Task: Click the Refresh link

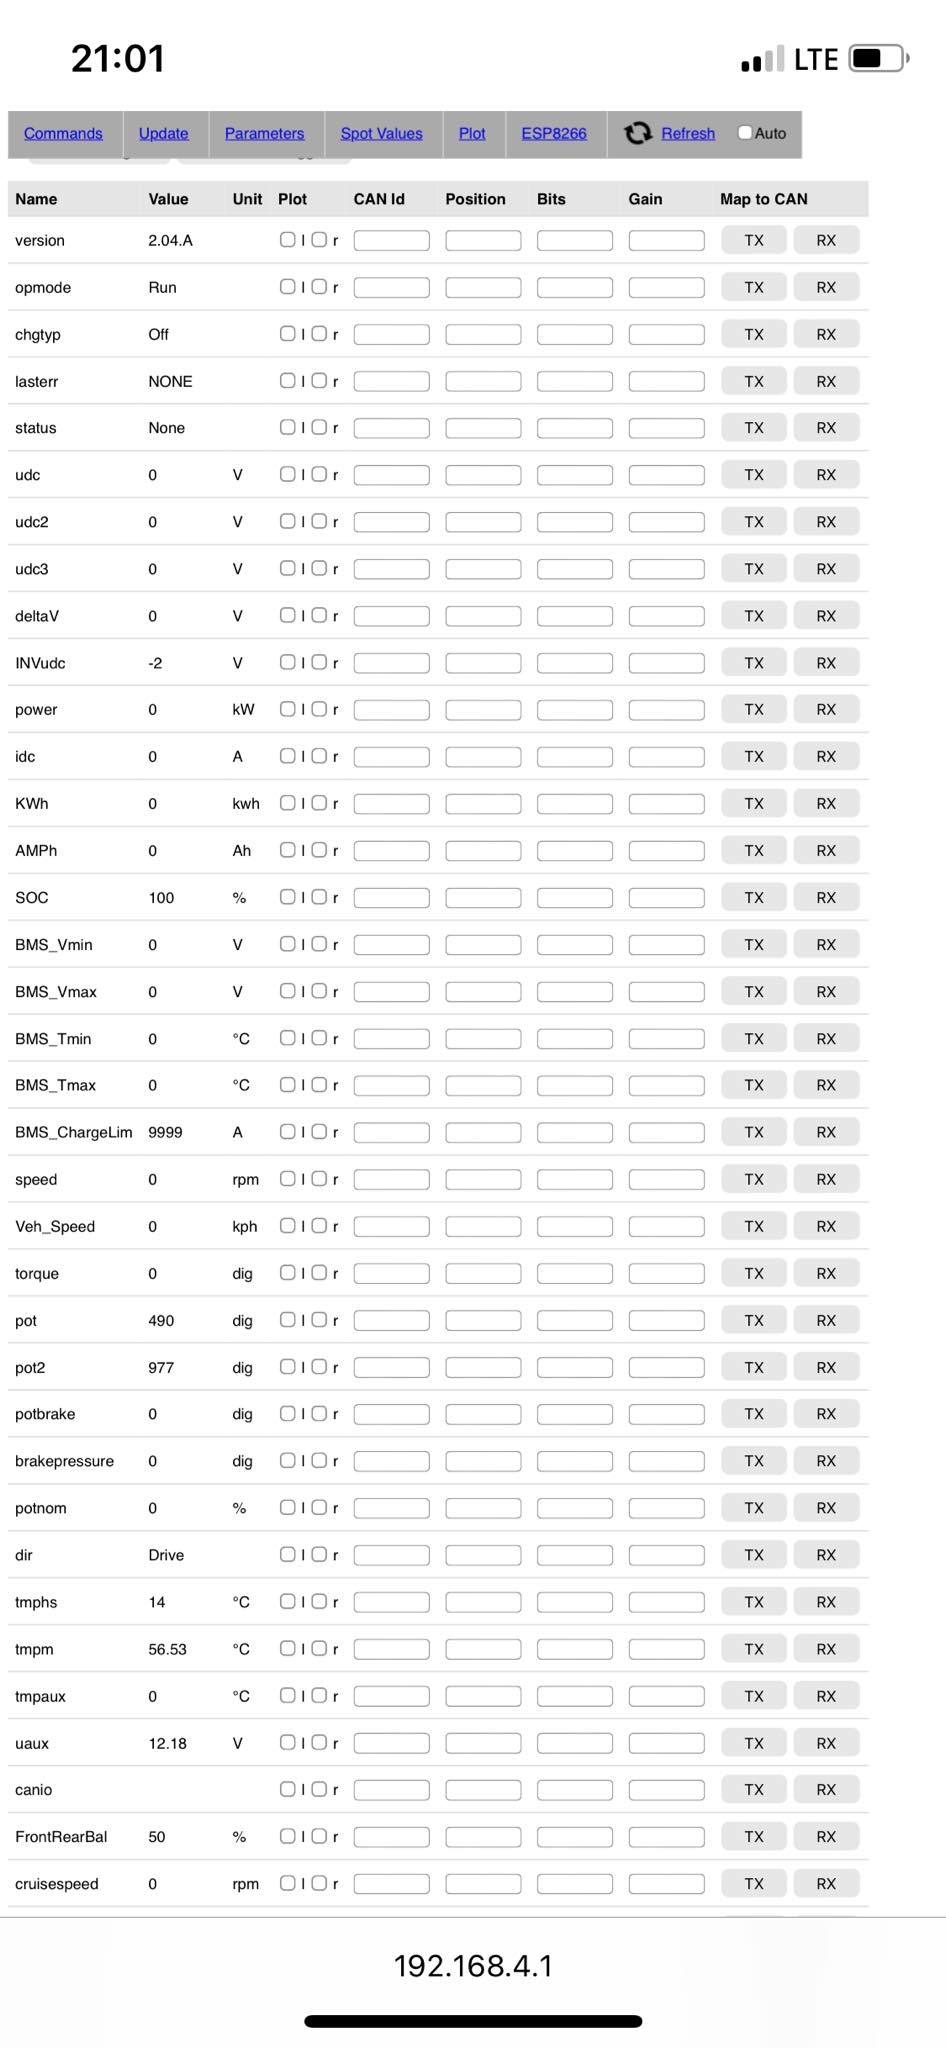Action: point(688,133)
